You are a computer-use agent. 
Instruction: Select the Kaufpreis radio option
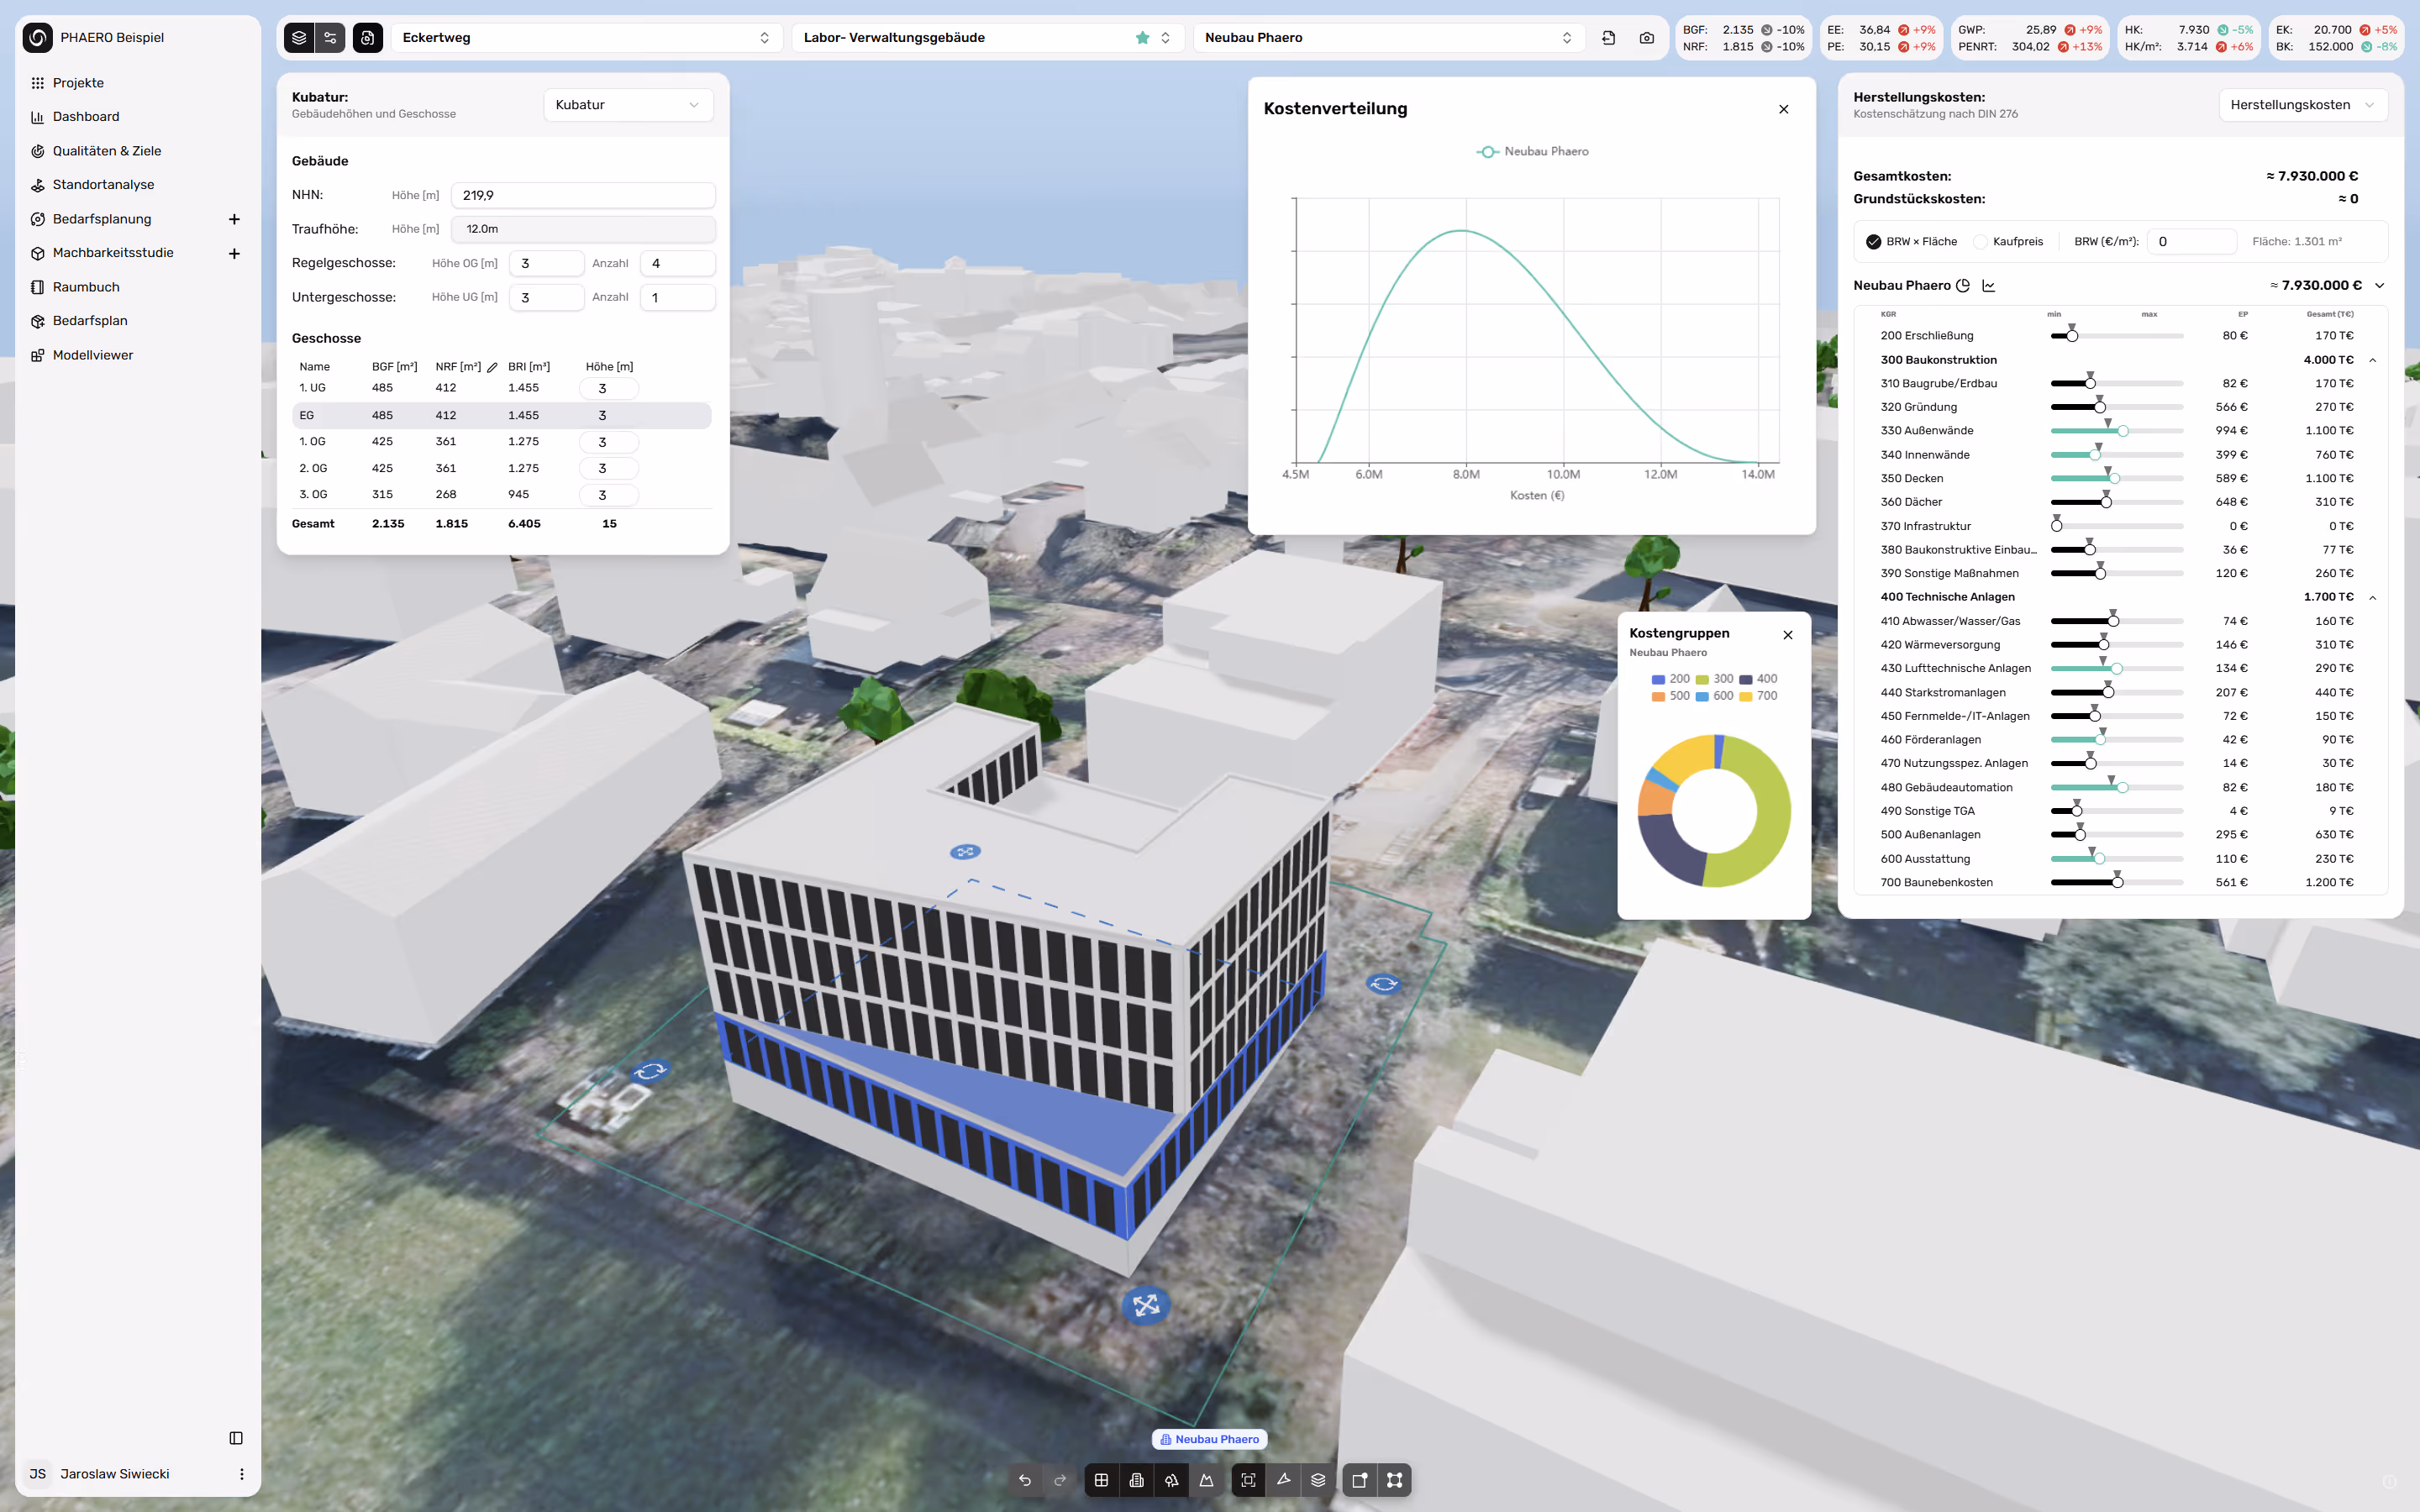click(x=1980, y=242)
